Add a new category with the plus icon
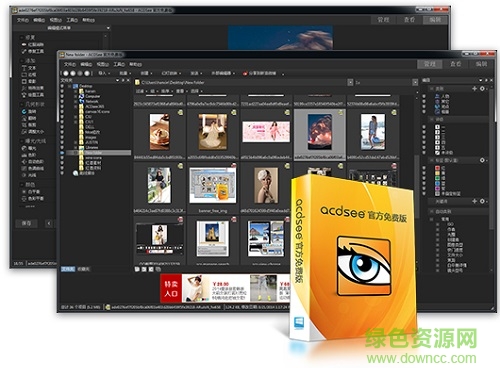Image resolution: width=500 pixels, height=377 pixels. [x=474, y=89]
